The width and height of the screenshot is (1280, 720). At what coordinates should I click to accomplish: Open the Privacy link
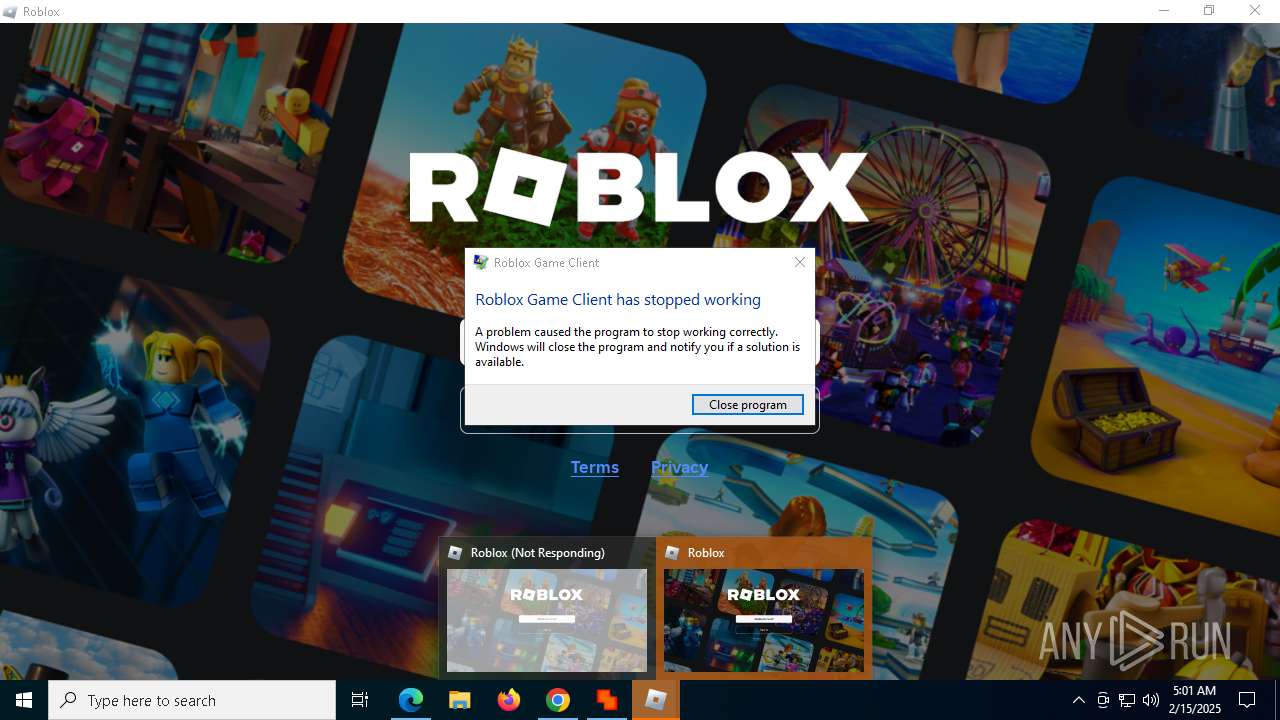click(x=679, y=467)
